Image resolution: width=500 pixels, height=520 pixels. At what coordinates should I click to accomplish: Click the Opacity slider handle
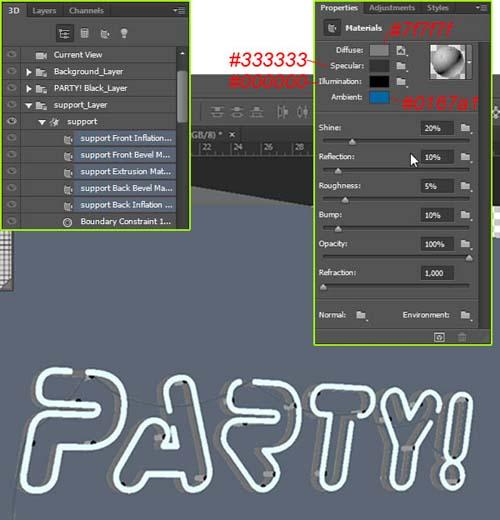click(469, 258)
